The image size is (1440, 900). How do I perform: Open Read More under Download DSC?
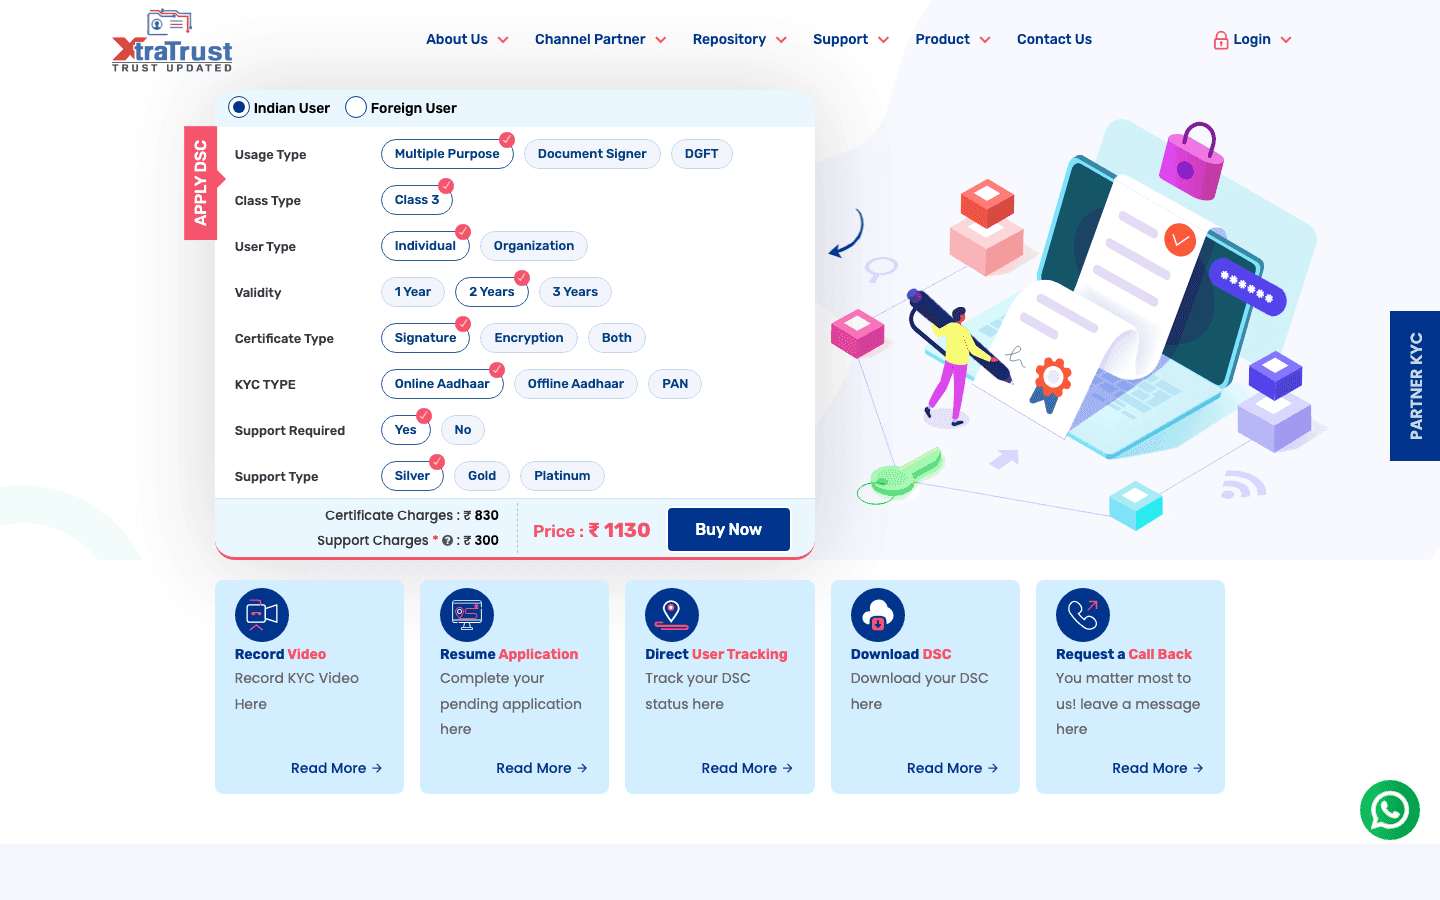coord(952,768)
